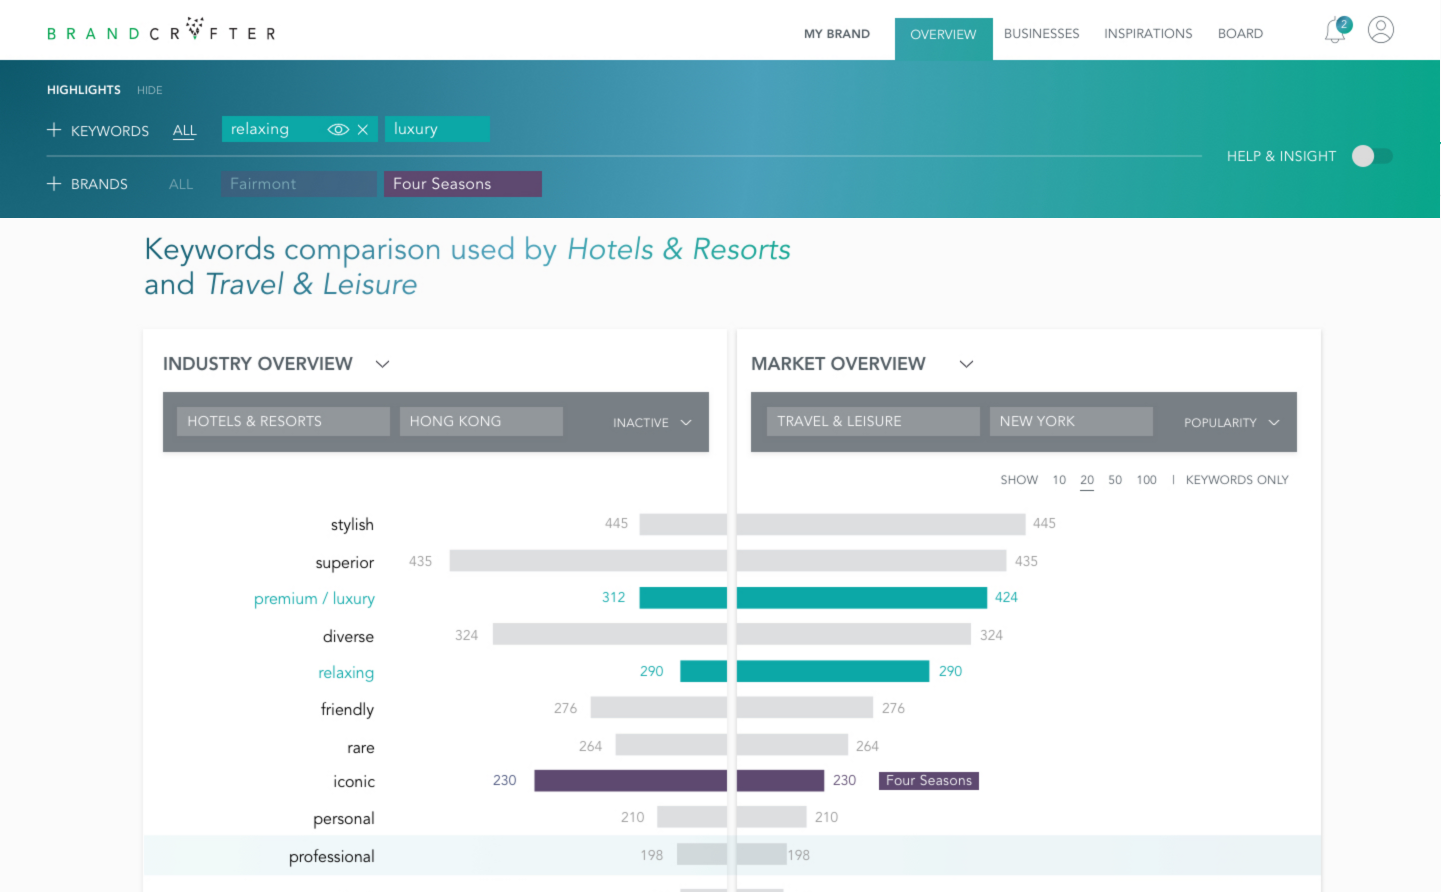Click the plus icon beside Brands
Screen dimensions: 1441x892
[x=54, y=183]
